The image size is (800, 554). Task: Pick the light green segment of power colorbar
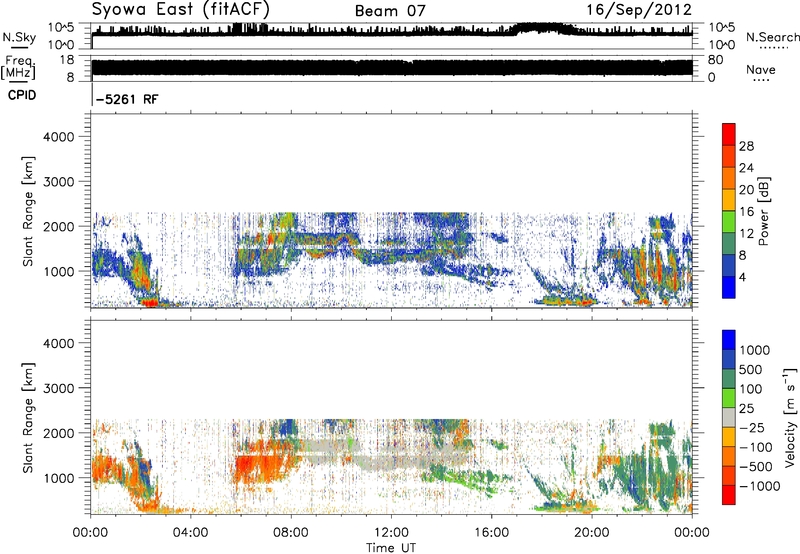(729, 221)
